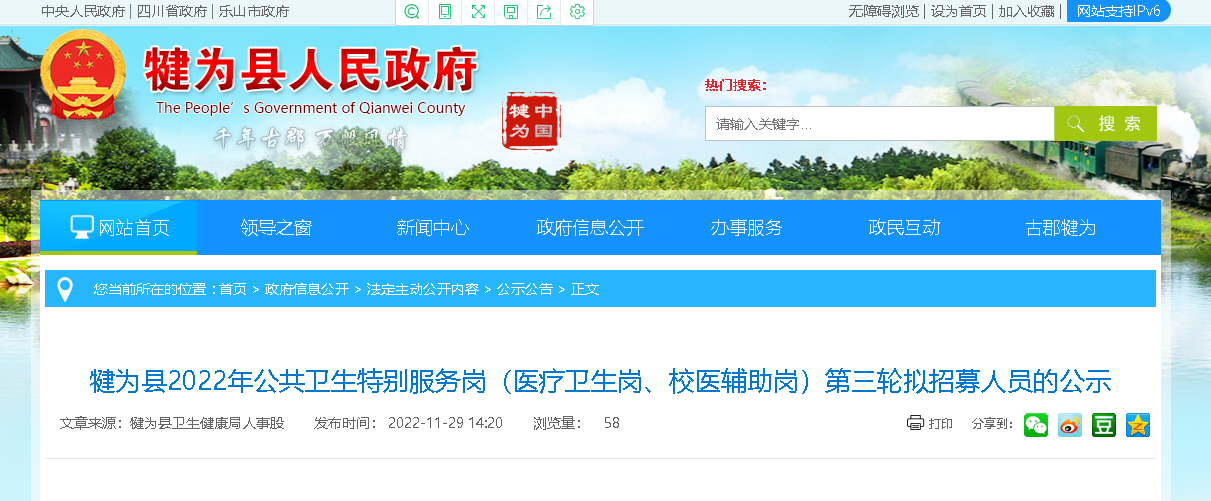The image size is (1211, 501).
Task: Open the 四川省政府 link
Action: tap(172, 11)
